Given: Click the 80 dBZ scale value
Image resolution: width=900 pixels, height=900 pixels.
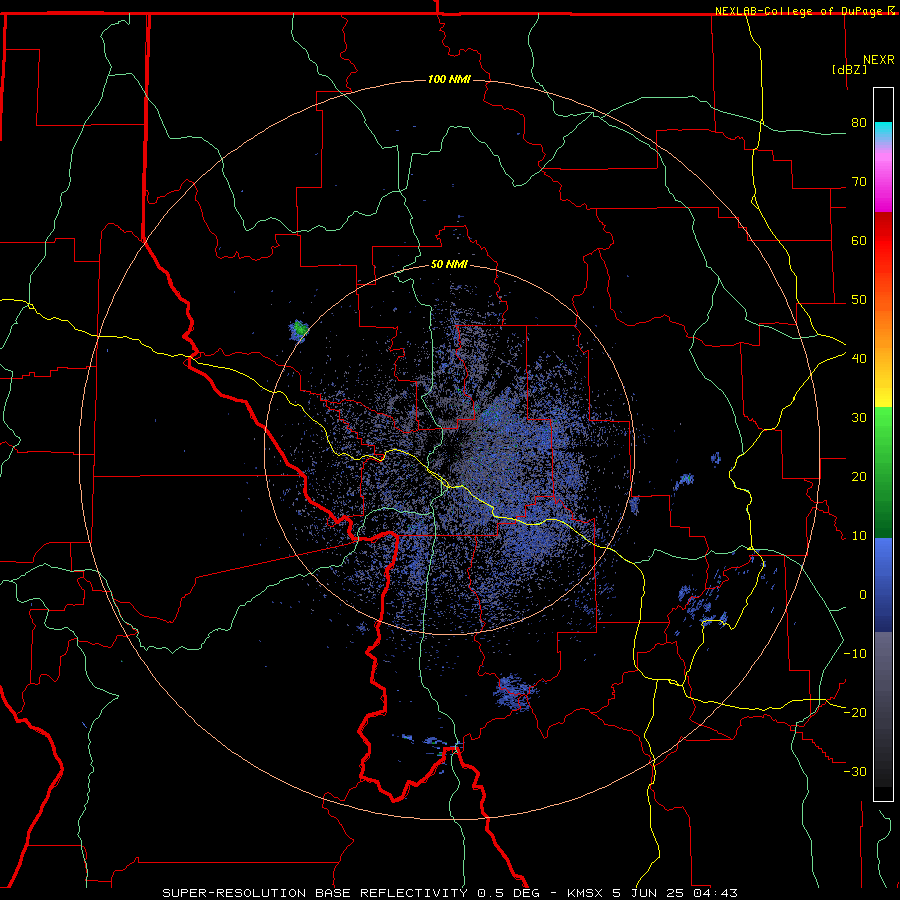Looking at the screenshot, I should (859, 123).
